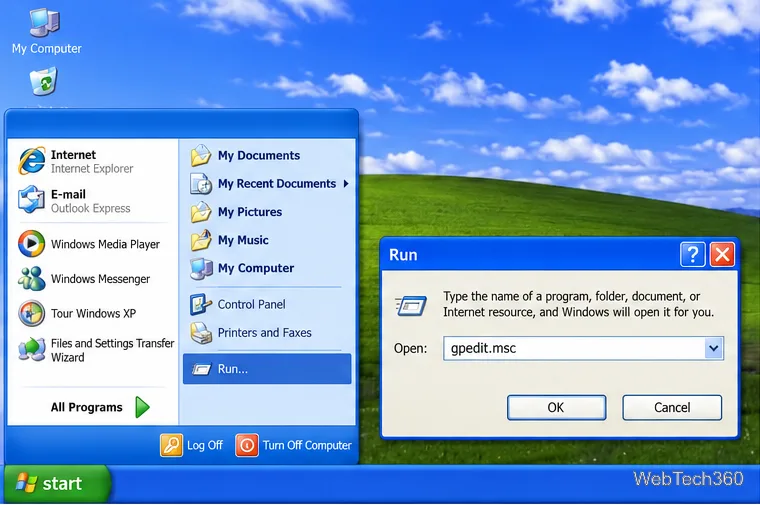Select My Documents label
760x505 pixels.
pyautogui.click(x=259, y=156)
